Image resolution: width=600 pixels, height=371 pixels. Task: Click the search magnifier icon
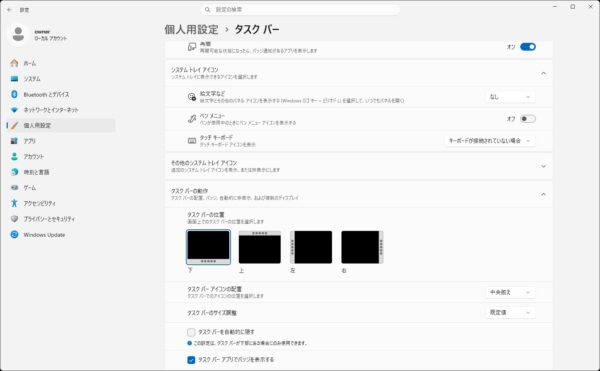click(x=207, y=10)
